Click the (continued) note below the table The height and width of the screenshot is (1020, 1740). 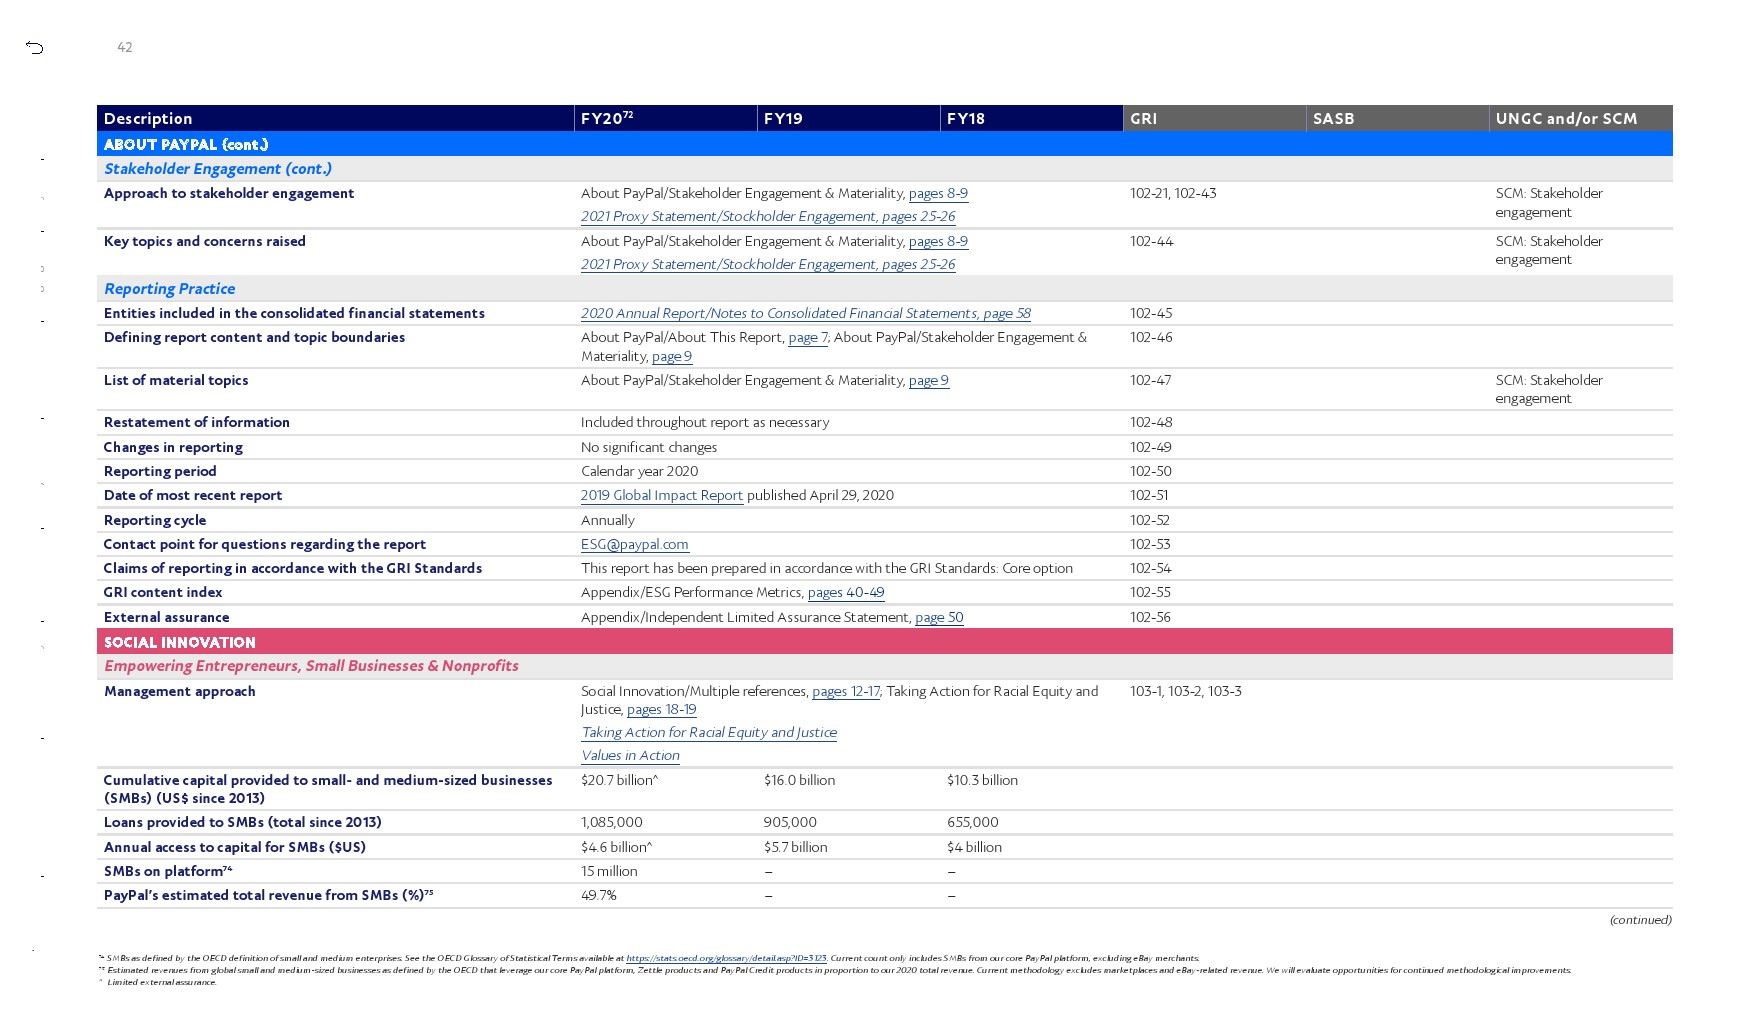pos(1640,920)
